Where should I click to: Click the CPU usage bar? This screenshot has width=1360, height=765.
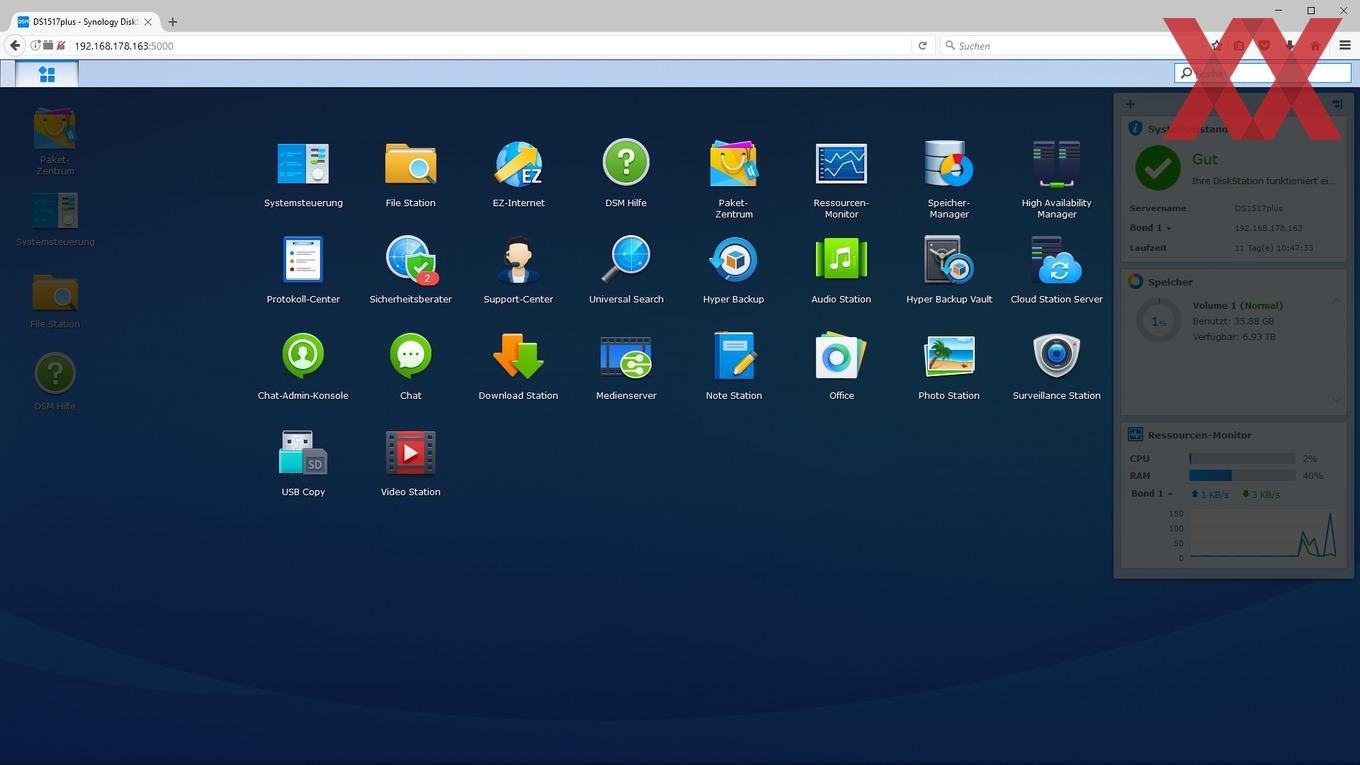point(1242,458)
